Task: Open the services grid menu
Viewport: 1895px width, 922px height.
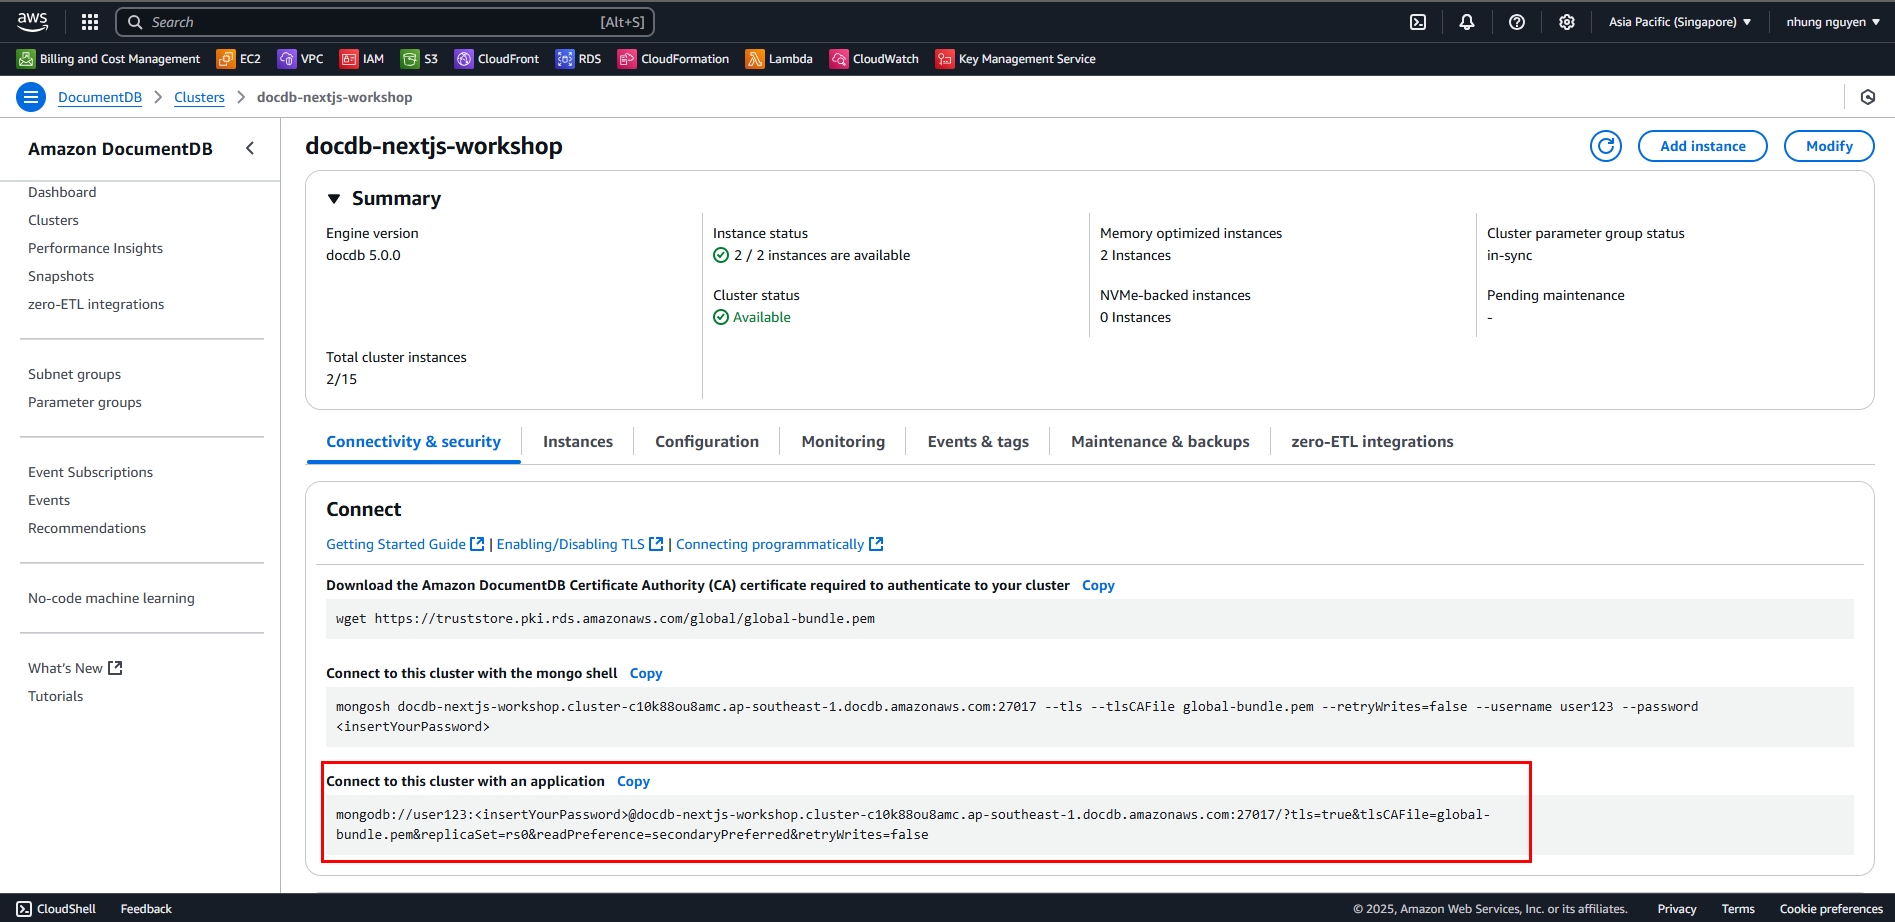Action: click(90, 22)
